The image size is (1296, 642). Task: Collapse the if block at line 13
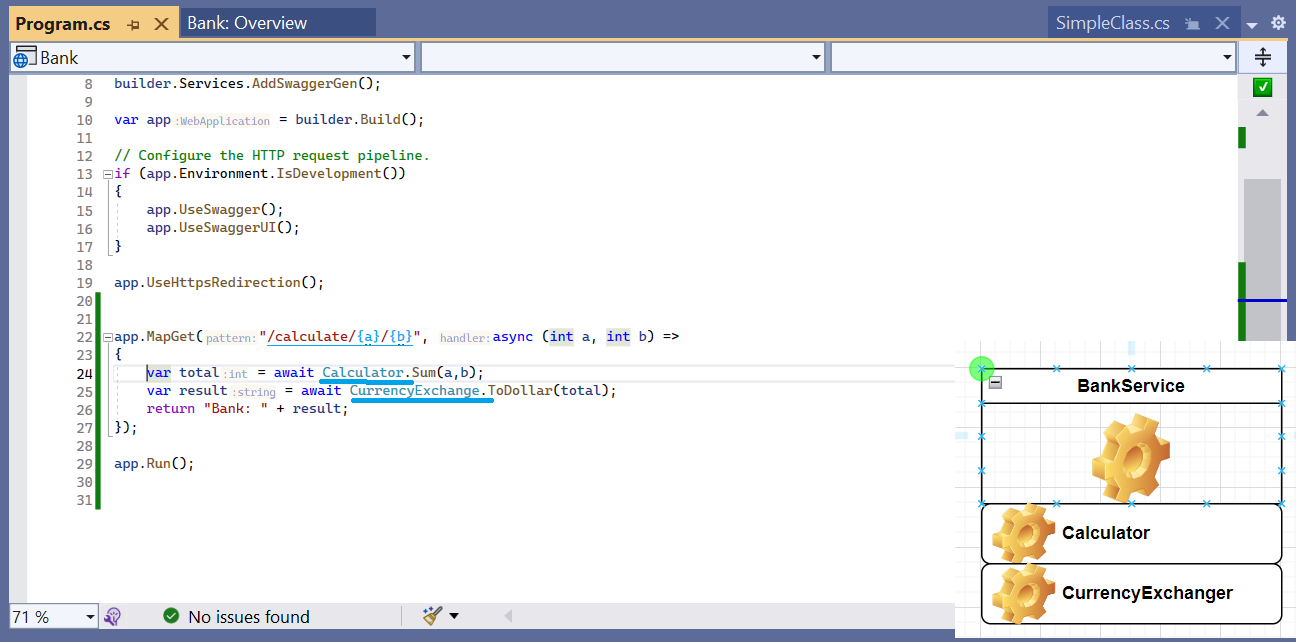(x=107, y=174)
